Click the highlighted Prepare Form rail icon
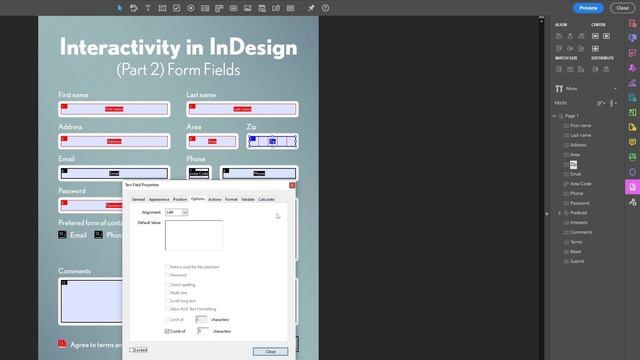 (632, 187)
